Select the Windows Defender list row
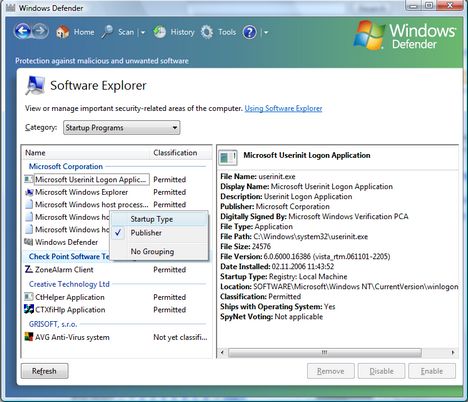468x402 pixels. [x=67, y=242]
